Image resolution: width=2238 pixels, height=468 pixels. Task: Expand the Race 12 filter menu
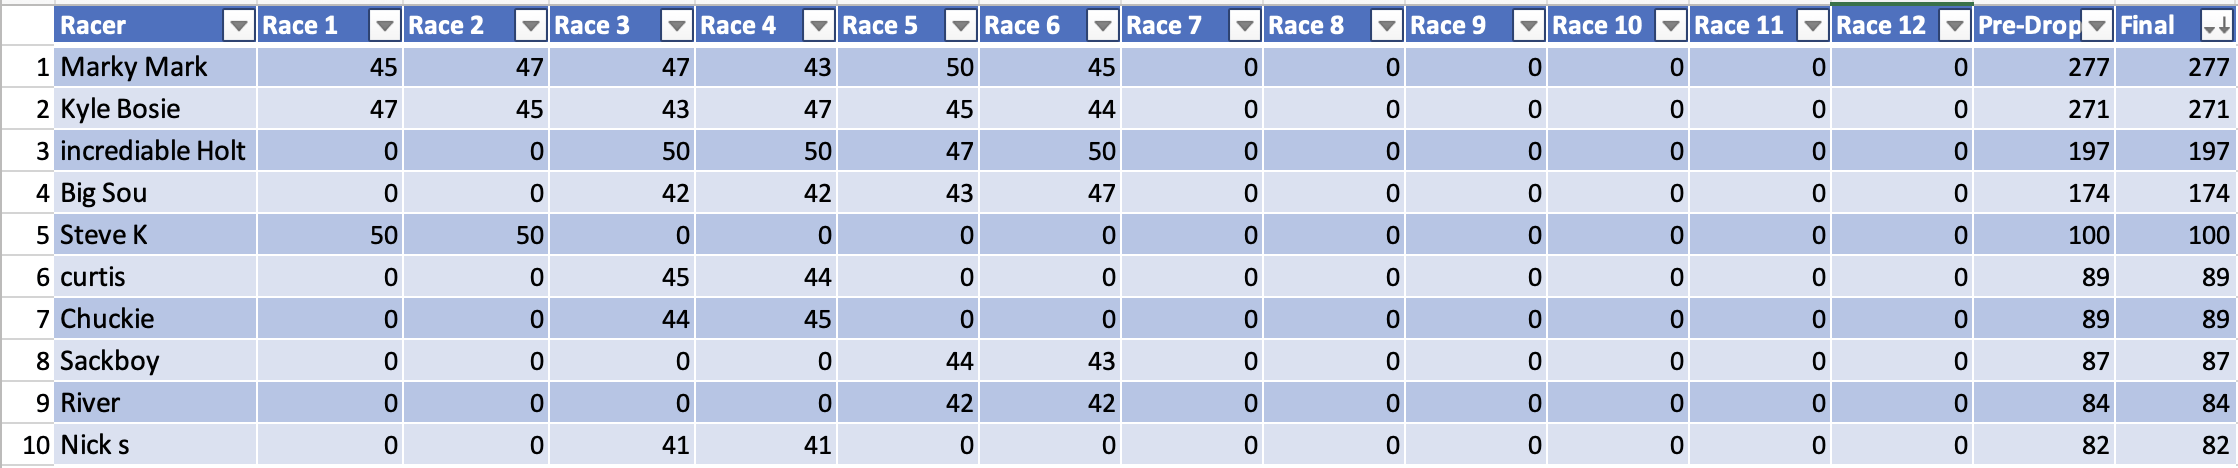(x=1954, y=26)
